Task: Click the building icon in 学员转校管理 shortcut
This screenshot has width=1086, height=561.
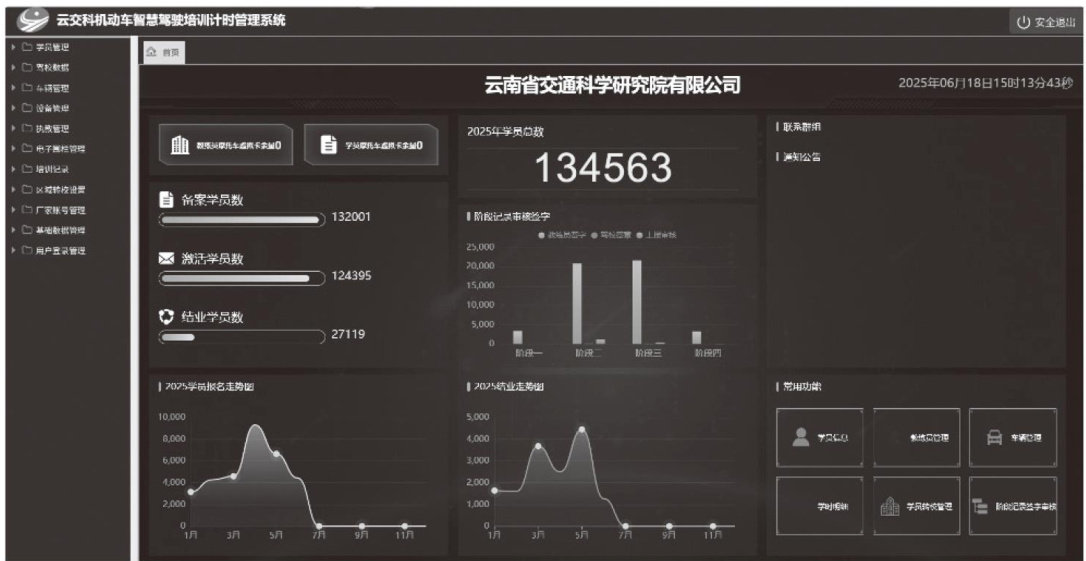Action: point(889,506)
